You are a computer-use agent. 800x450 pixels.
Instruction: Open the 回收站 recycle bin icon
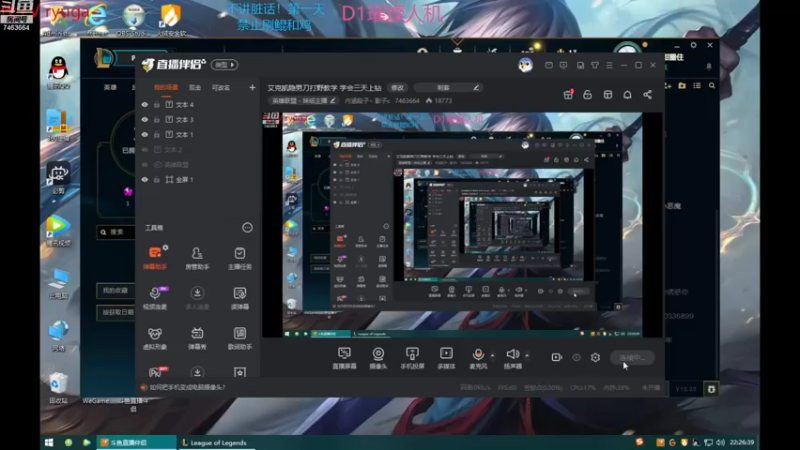click(x=58, y=388)
